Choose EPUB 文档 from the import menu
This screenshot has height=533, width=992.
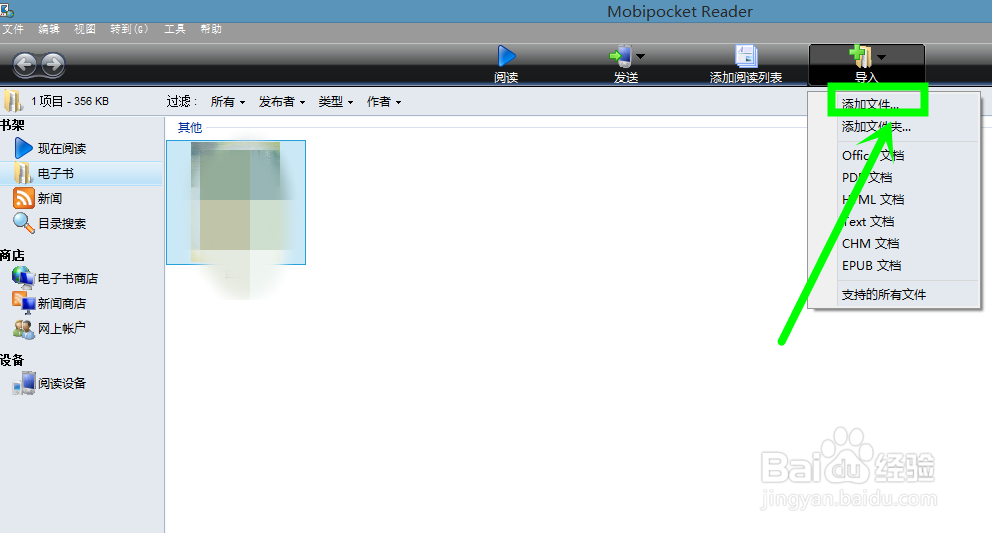coord(872,266)
